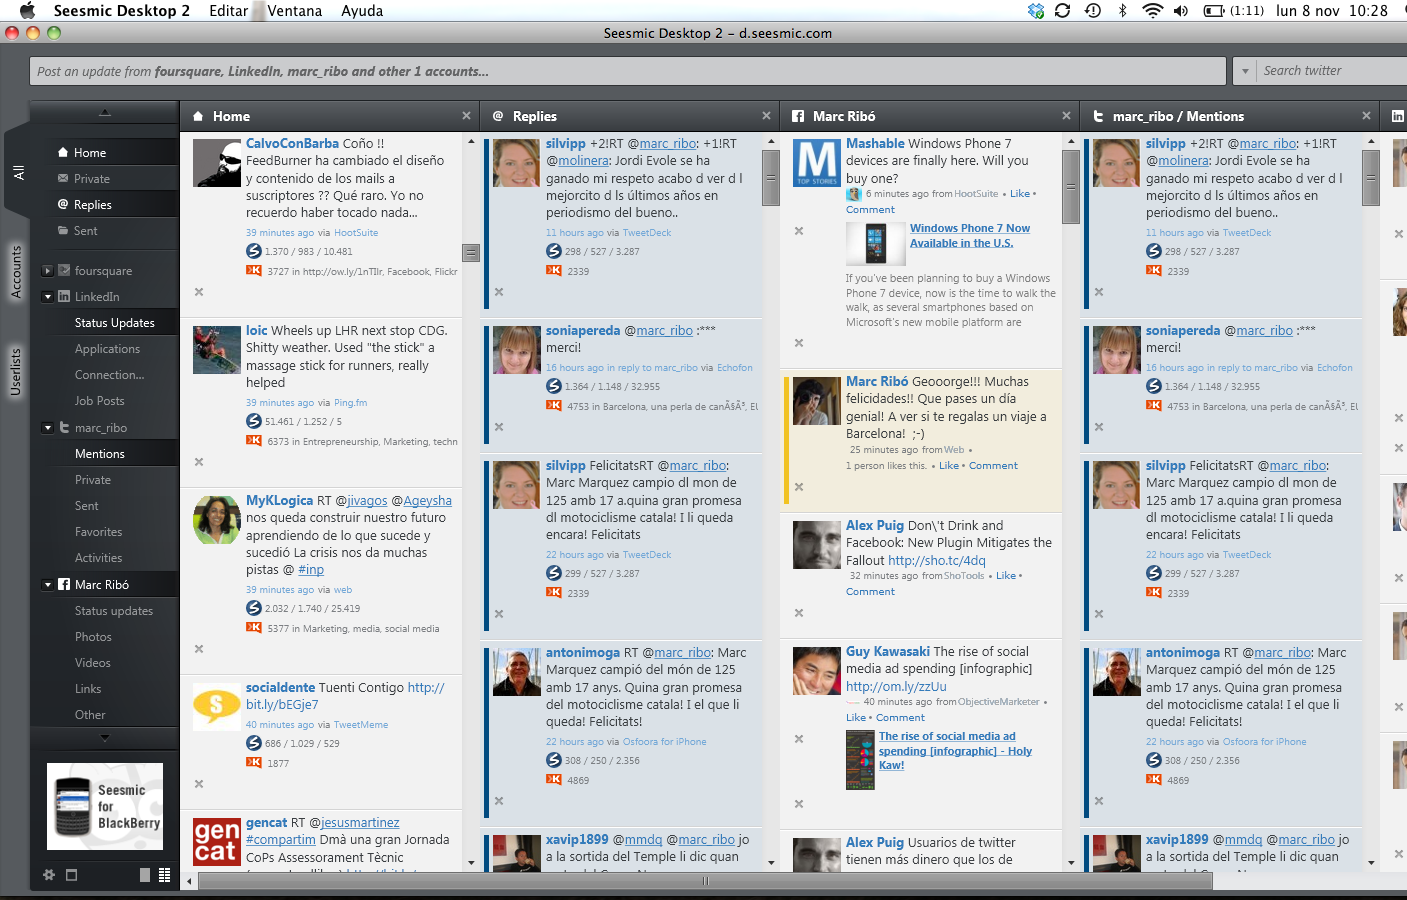
Task: Open dropdown arrow next to Search twitter
Action: pyautogui.click(x=1245, y=71)
